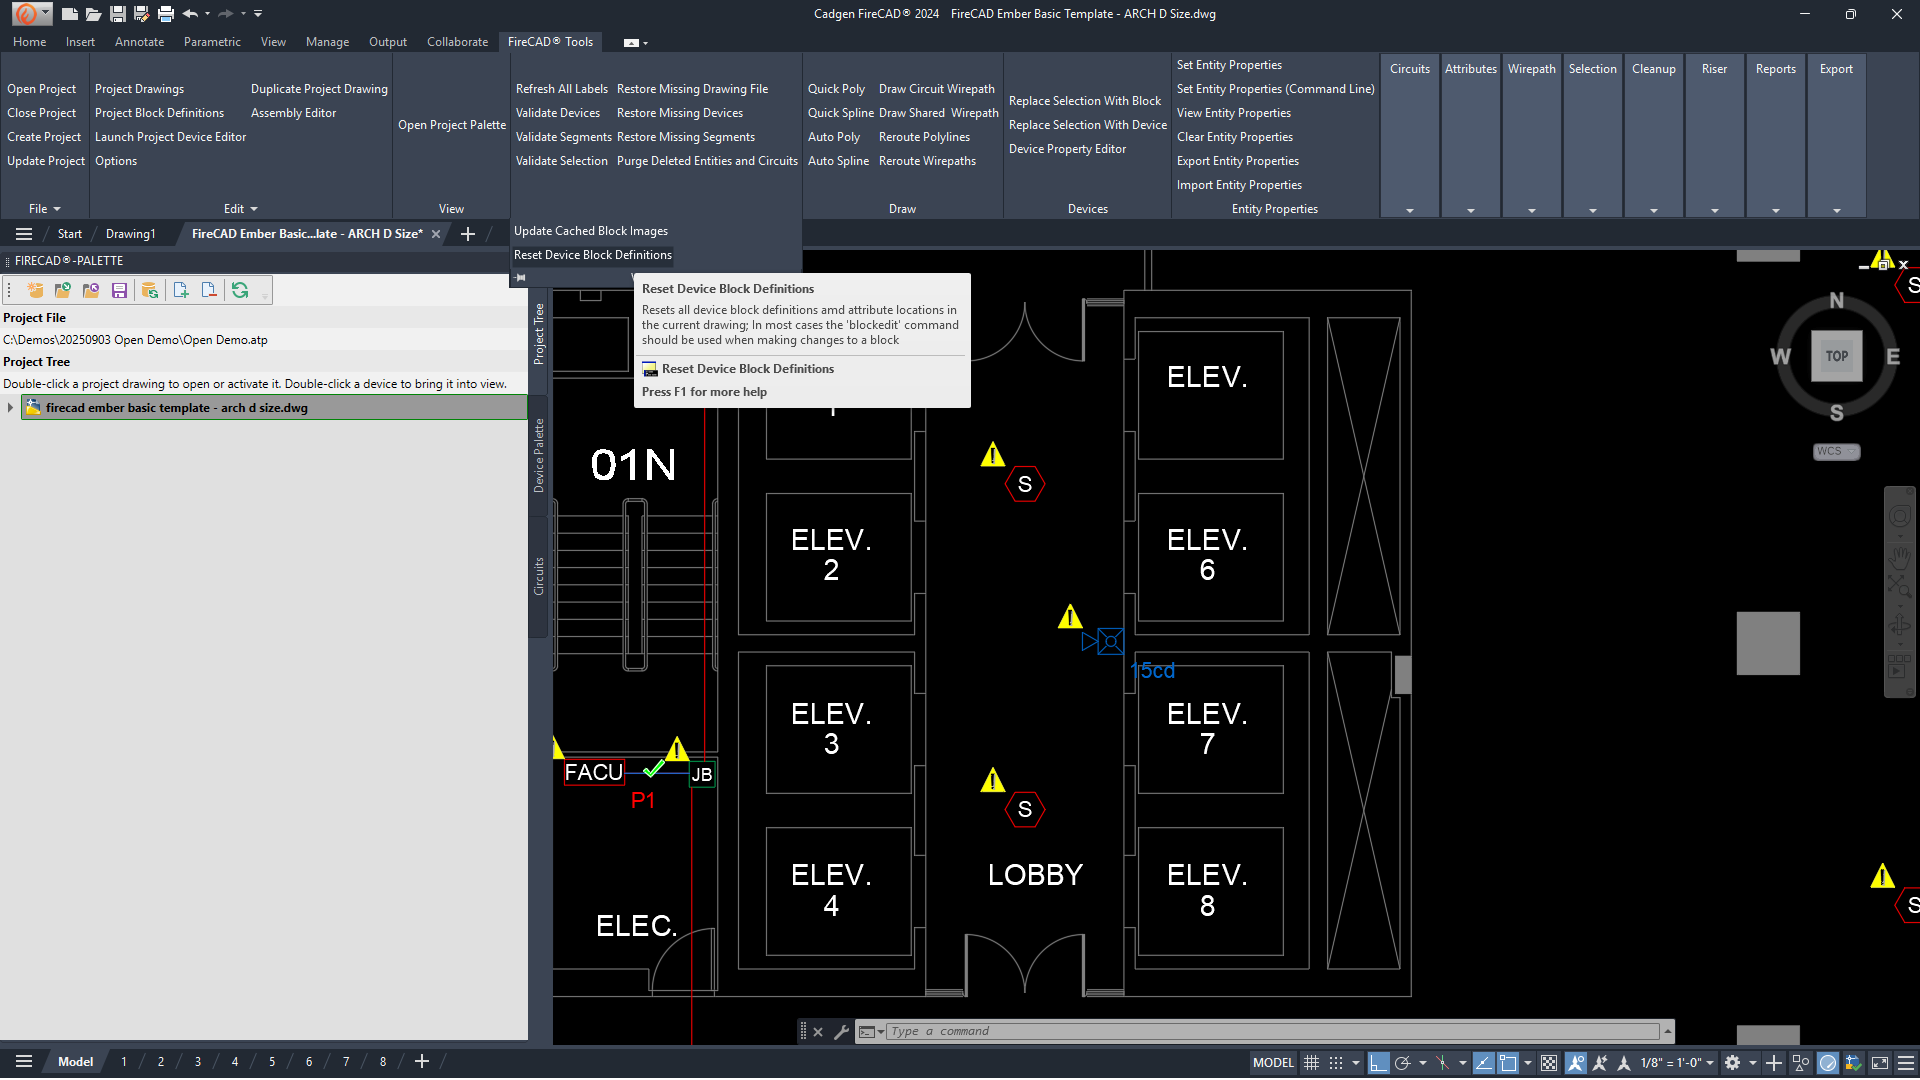Image resolution: width=1920 pixels, height=1080 pixels.
Task: Click the new project database icon in palette
Action: [35, 290]
